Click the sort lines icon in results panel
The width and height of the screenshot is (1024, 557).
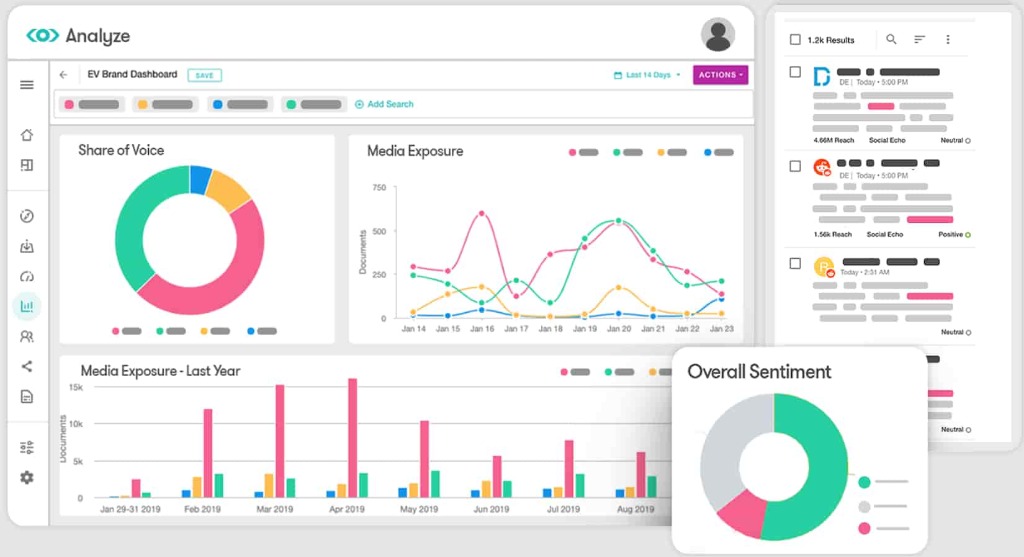pos(920,40)
